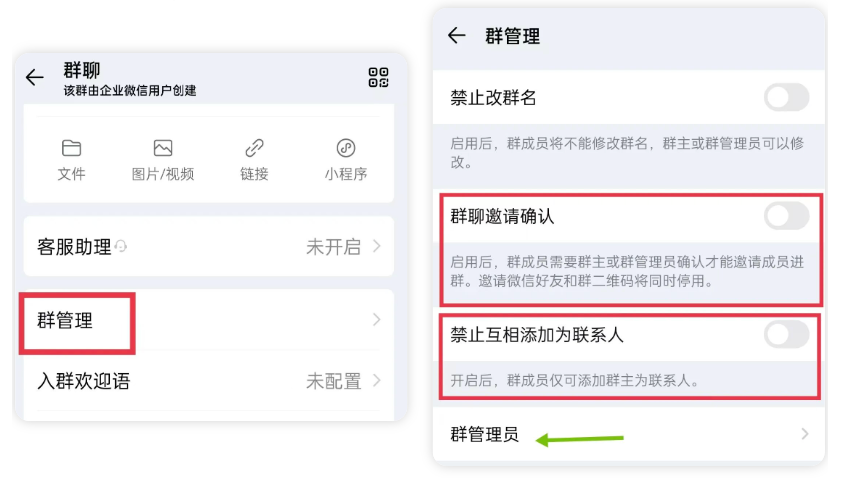The width and height of the screenshot is (844, 478).
Task: Go back from the 群管理 page
Action: tap(457, 36)
